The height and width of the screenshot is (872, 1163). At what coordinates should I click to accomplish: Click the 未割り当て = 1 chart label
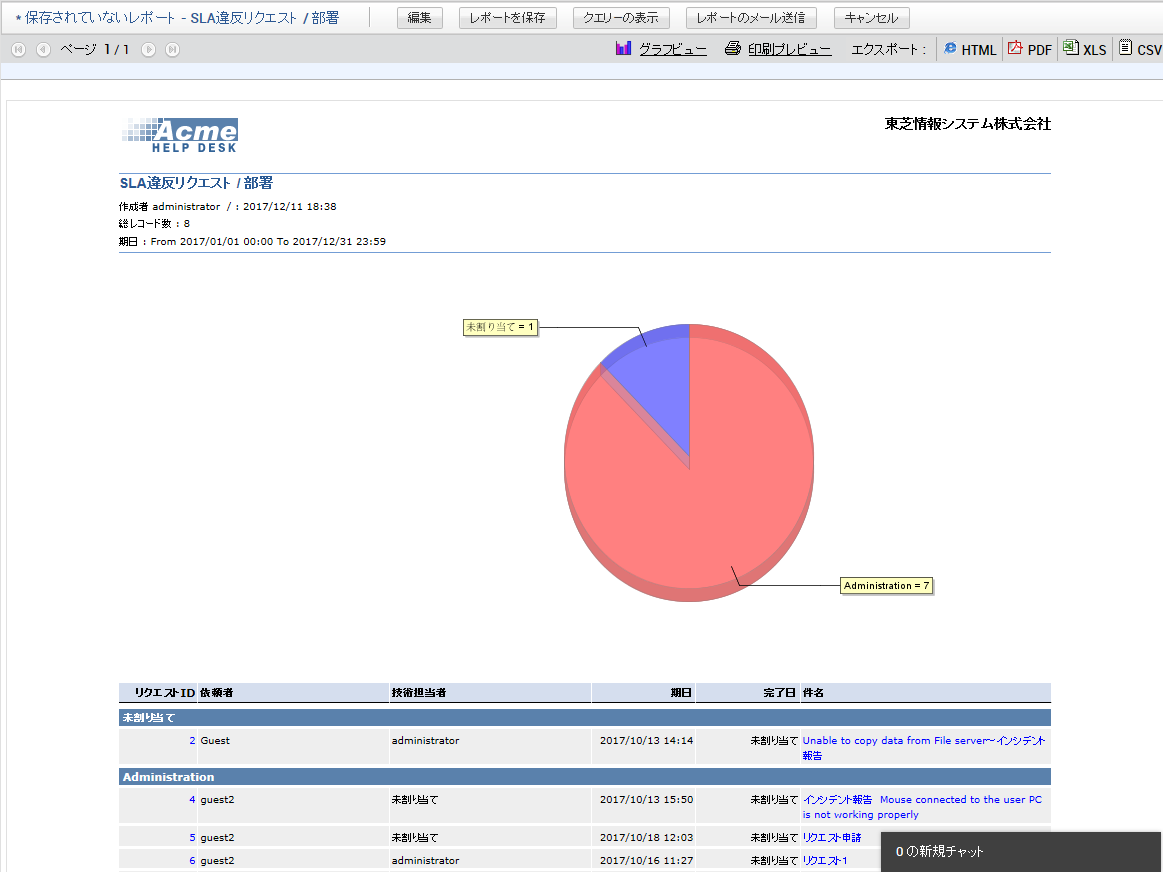[x=500, y=327]
